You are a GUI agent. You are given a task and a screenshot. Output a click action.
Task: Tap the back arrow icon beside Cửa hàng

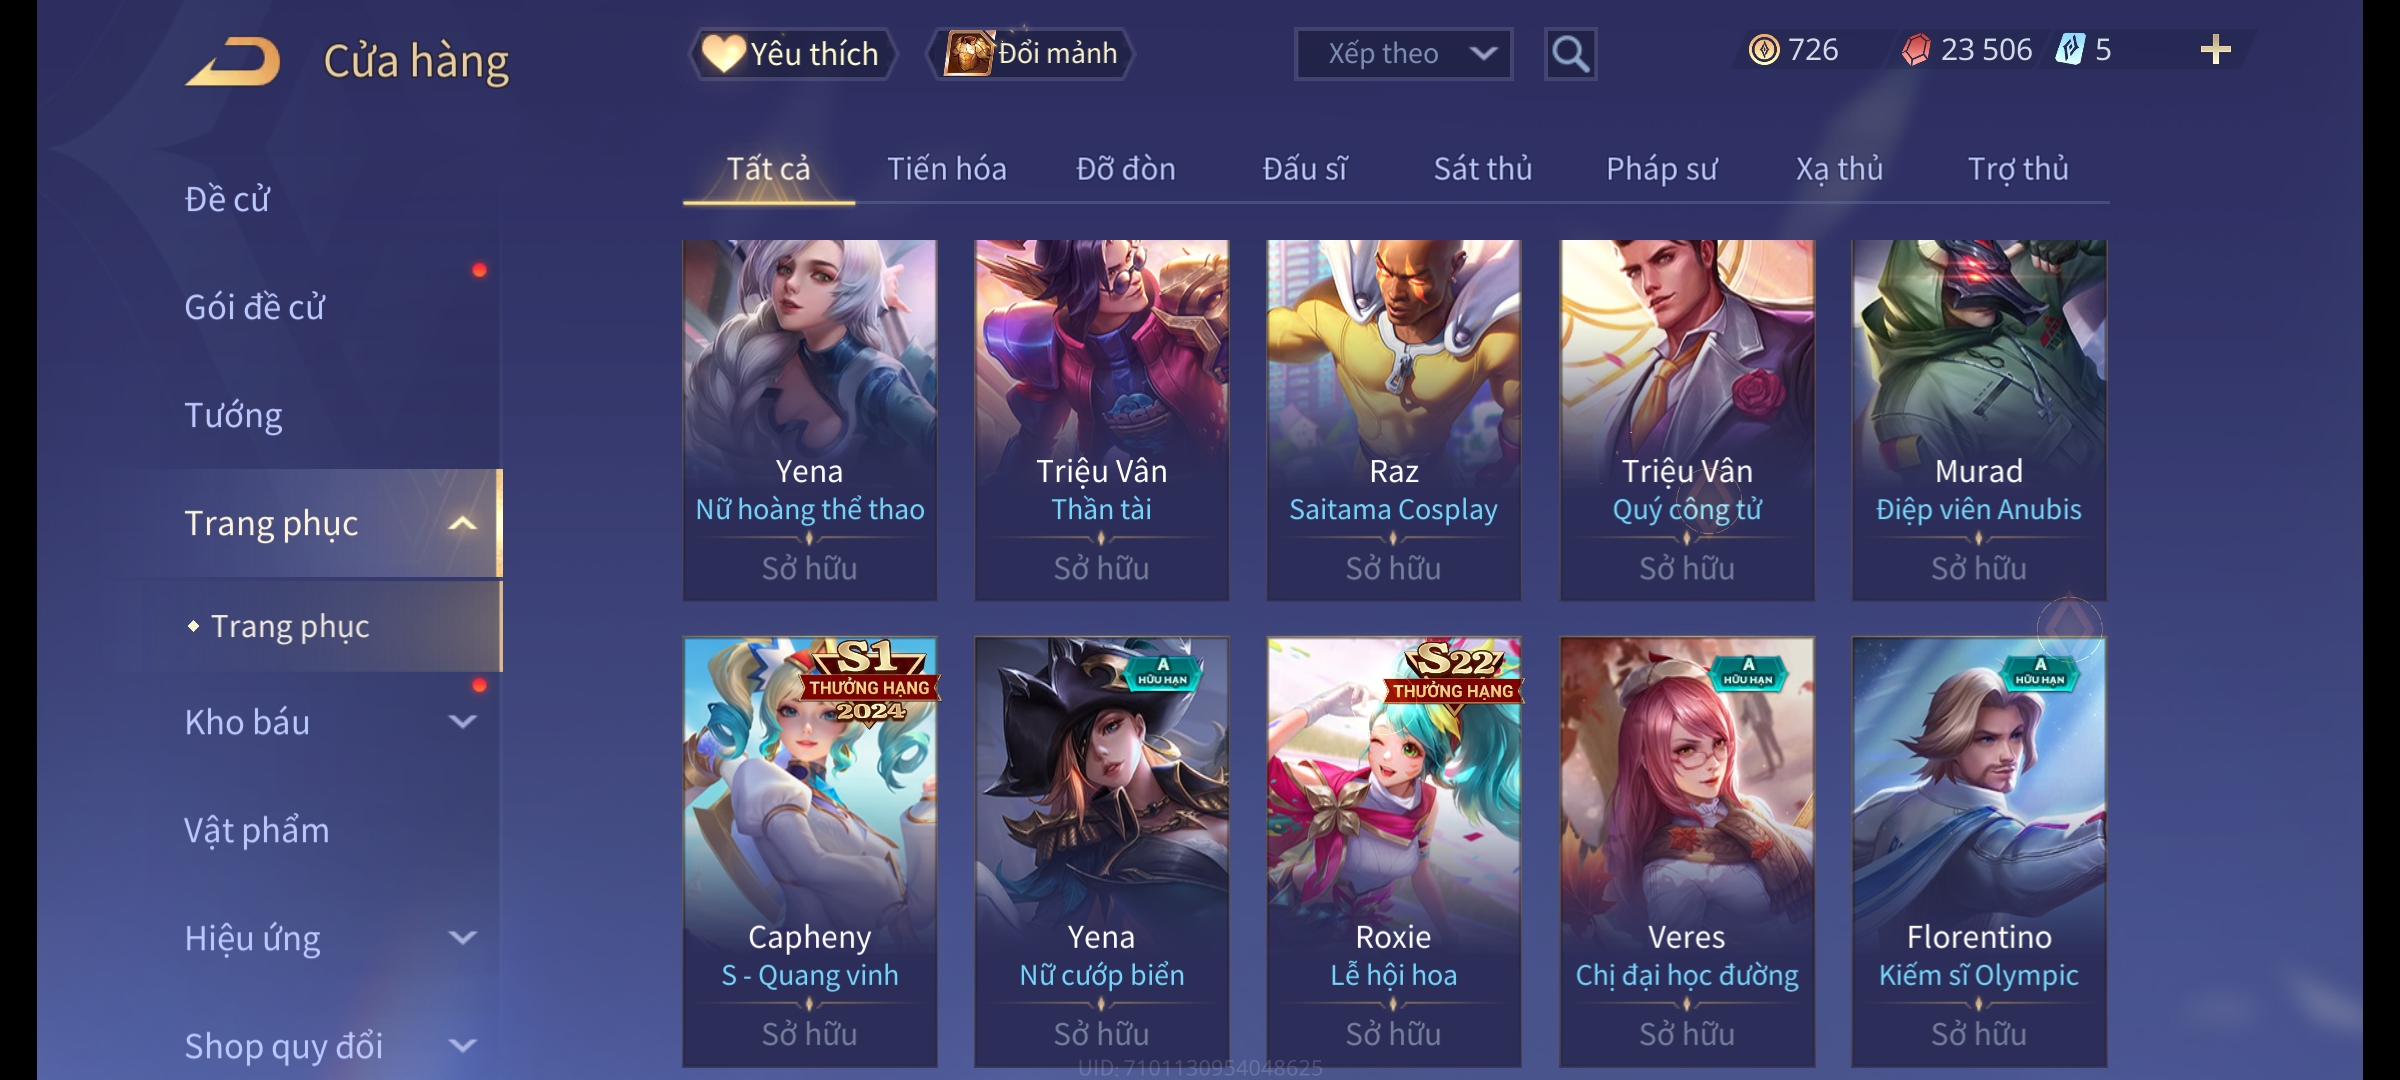[x=233, y=62]
